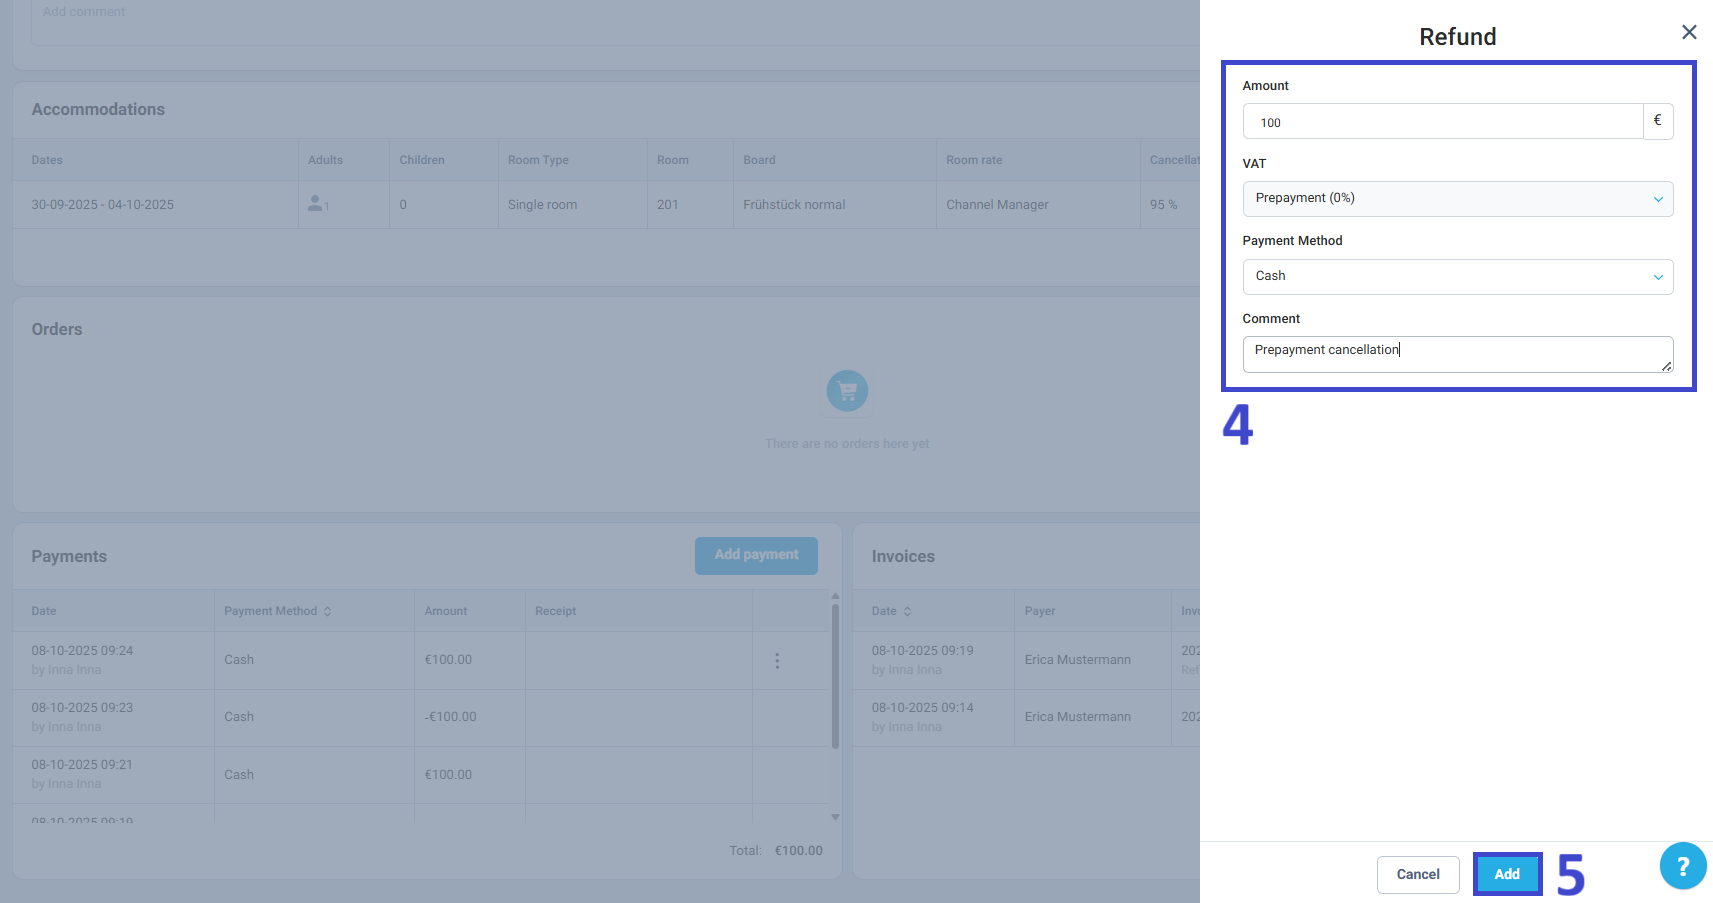Click children count 0 cell

pos(403,205)
